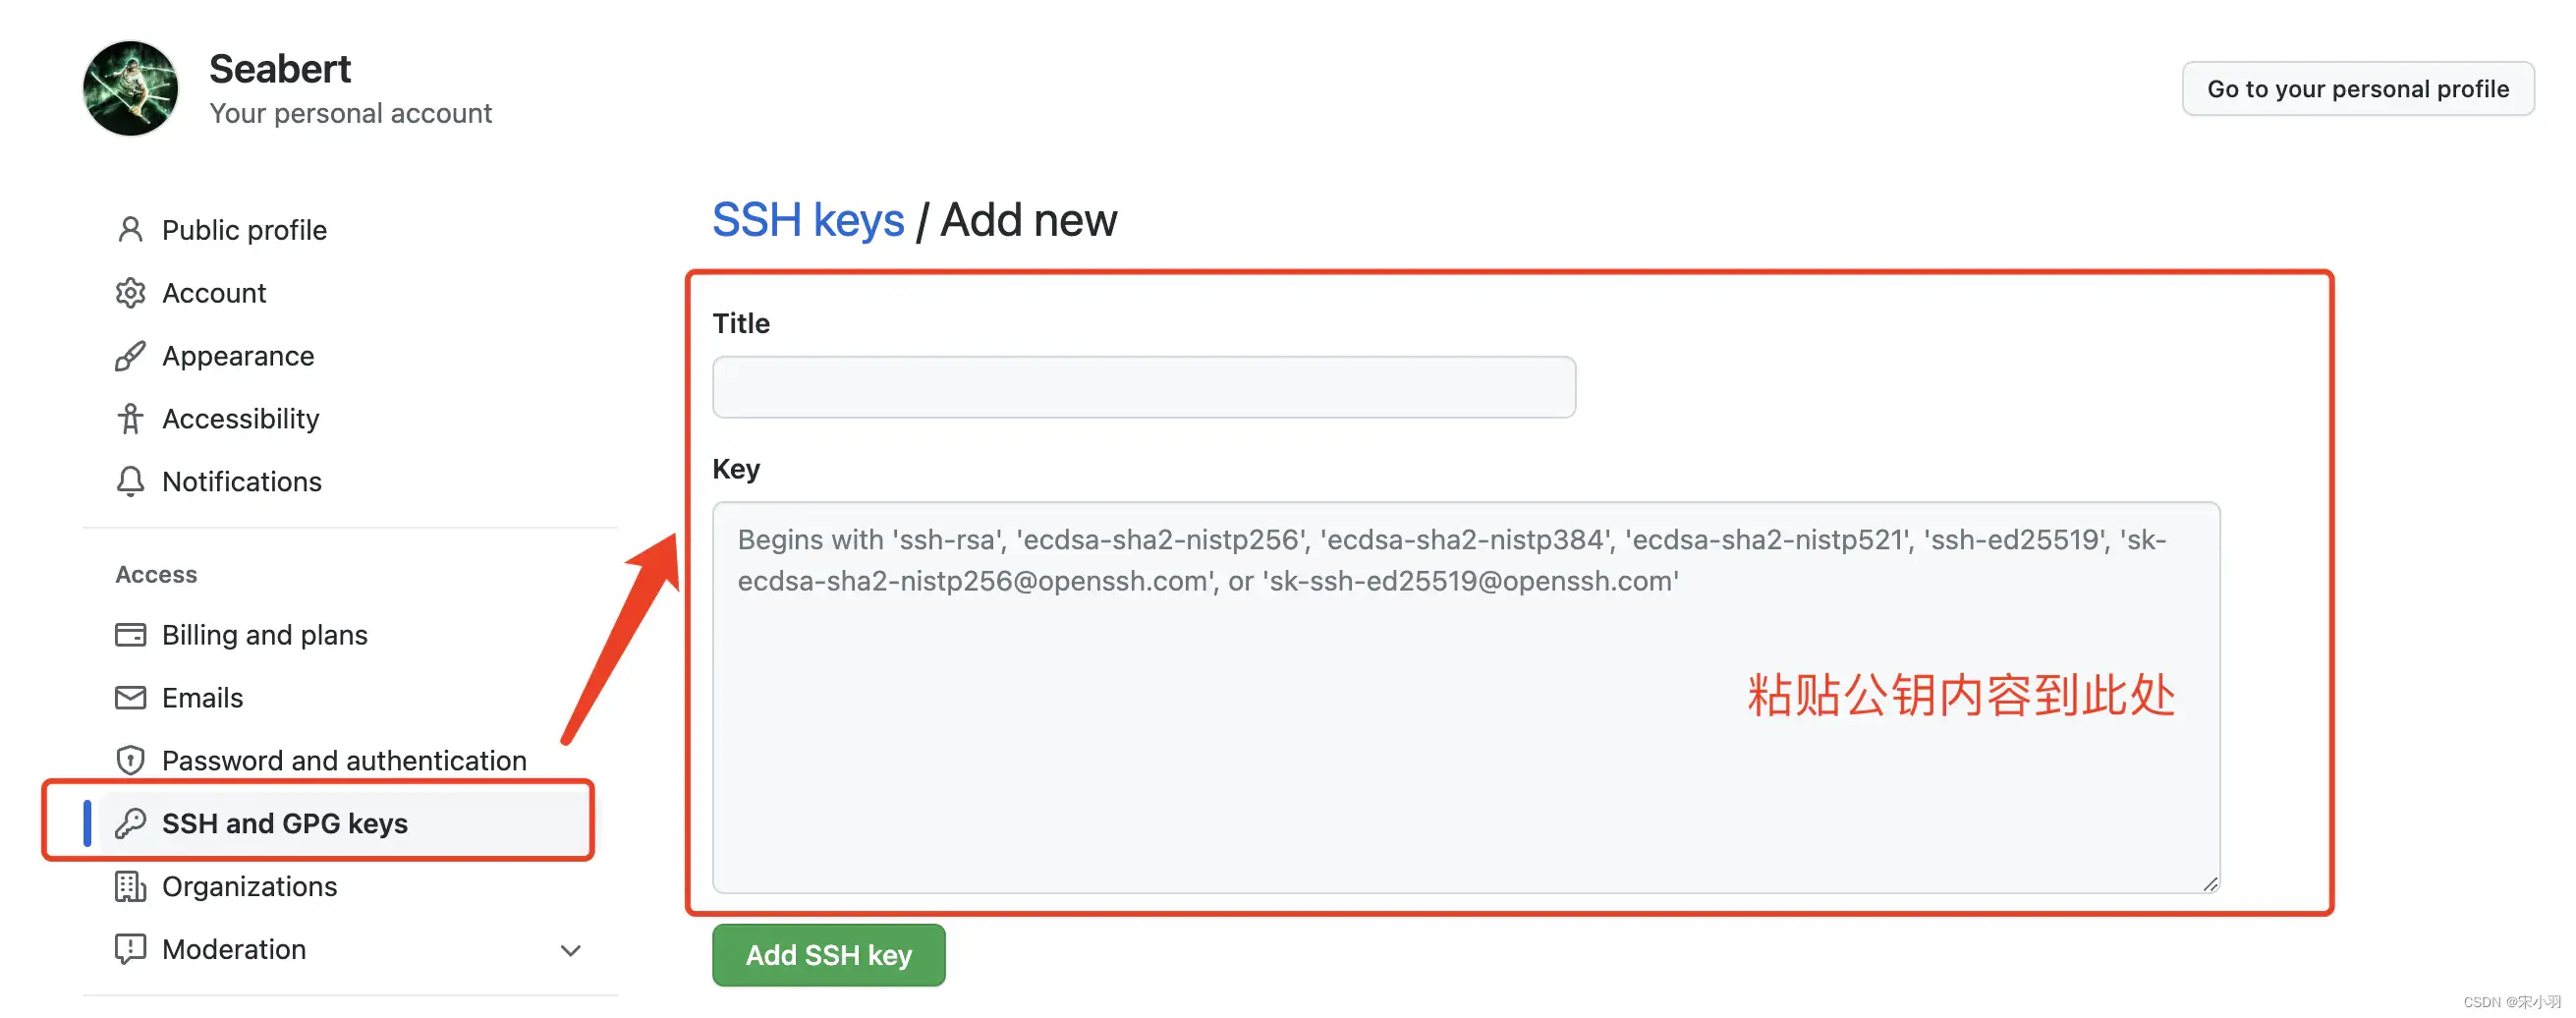
Task: Click the Password shield lock icon
Action: (130, 761)
